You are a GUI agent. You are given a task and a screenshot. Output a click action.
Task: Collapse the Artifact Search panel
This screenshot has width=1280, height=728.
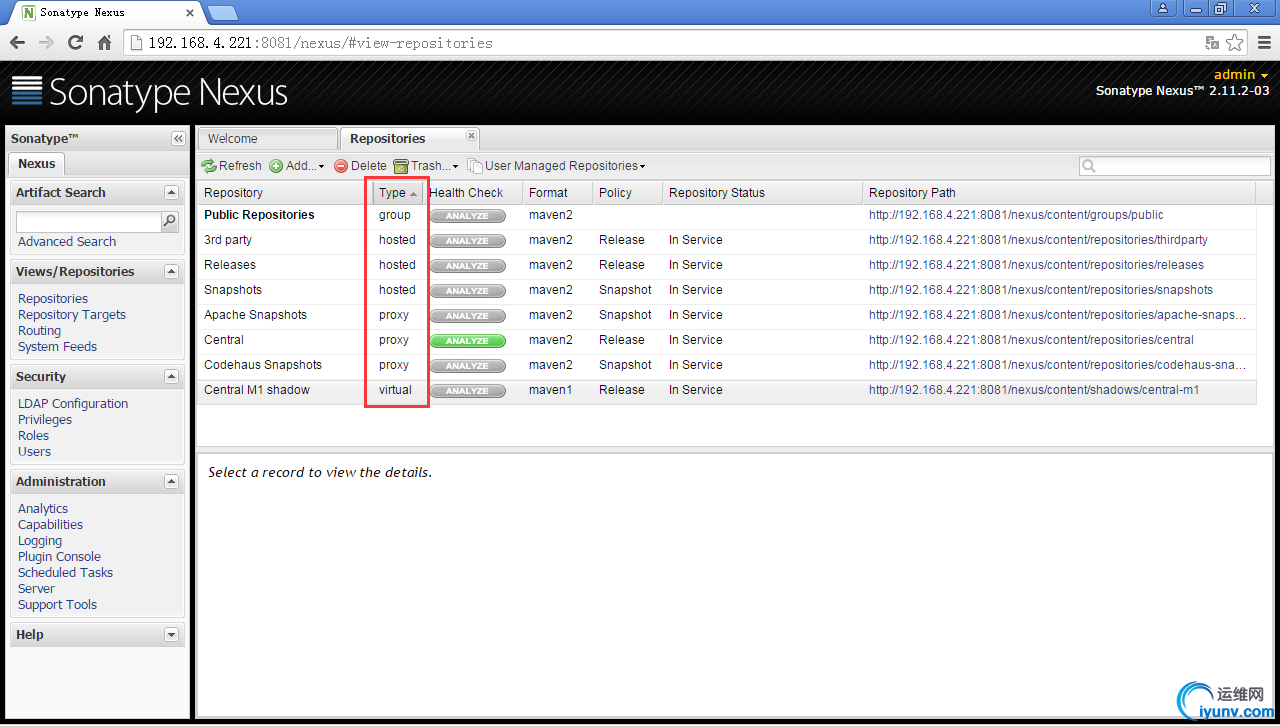coord(171,193)
